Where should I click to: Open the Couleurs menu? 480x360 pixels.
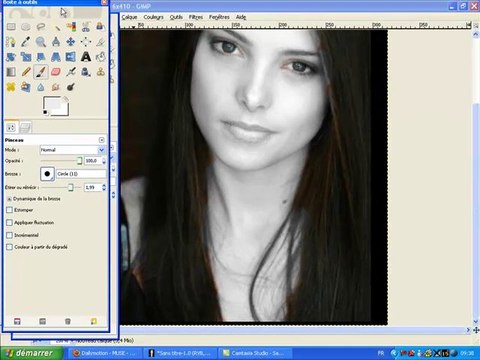(153, 17)
